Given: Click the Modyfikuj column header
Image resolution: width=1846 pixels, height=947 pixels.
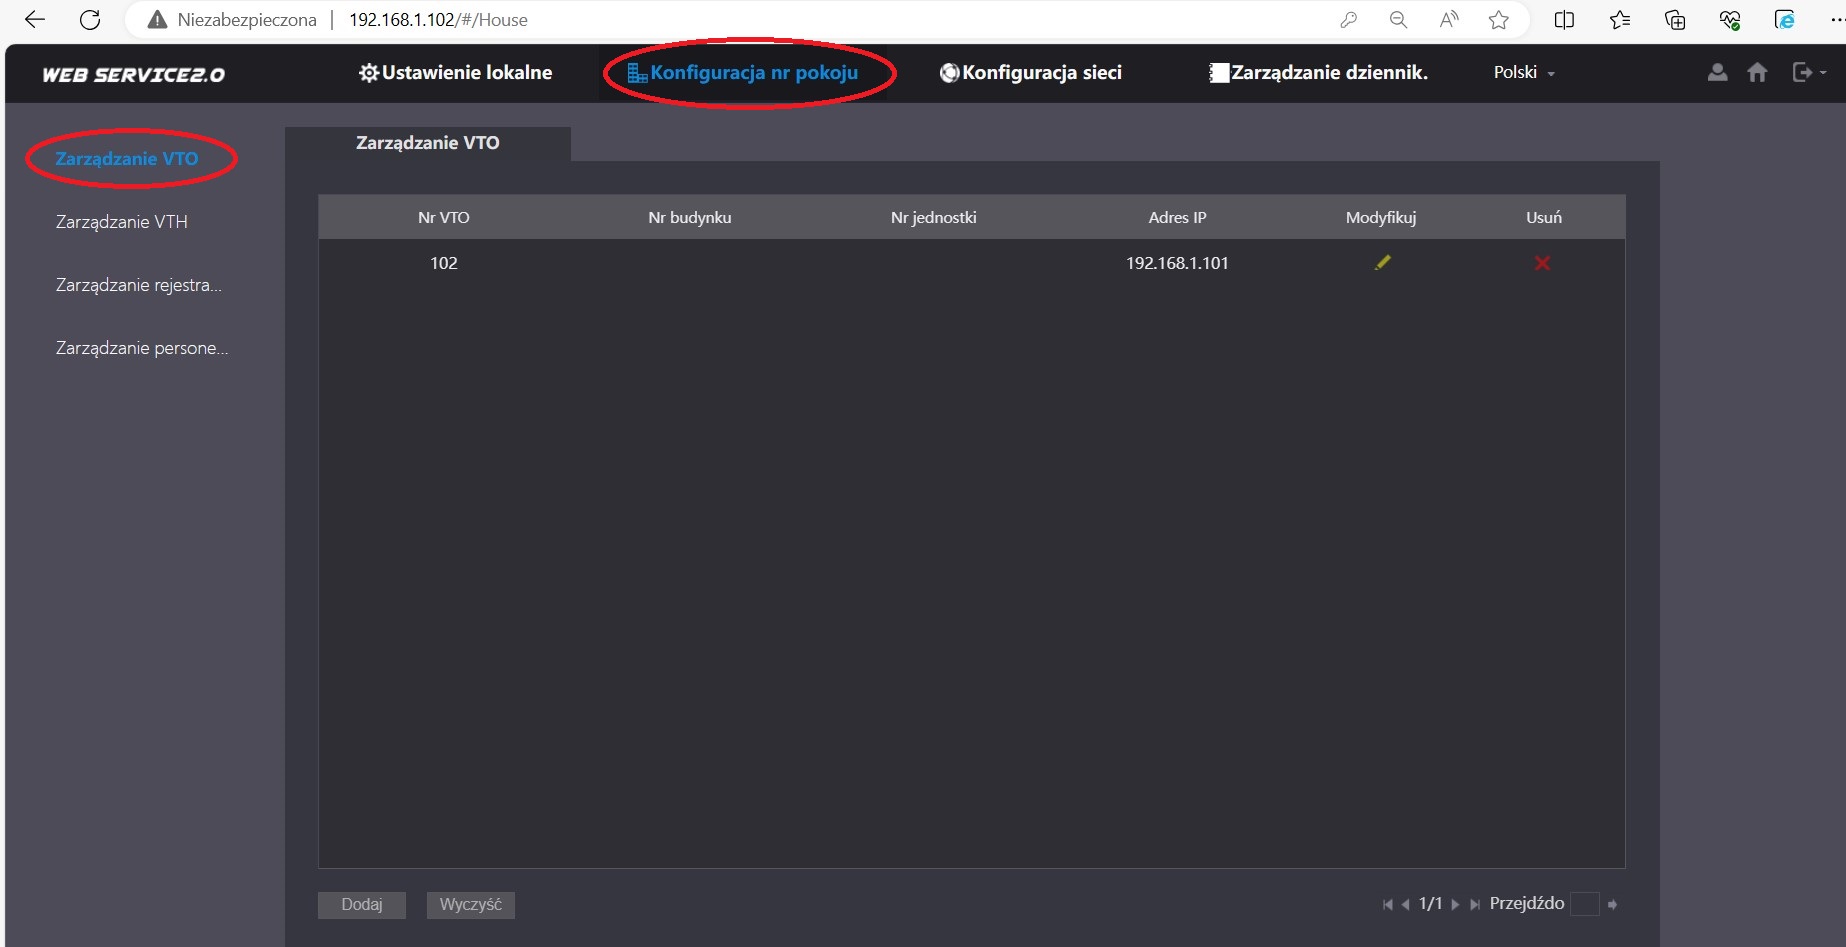Looking at the screenshot, I should tap(1381, 217).
